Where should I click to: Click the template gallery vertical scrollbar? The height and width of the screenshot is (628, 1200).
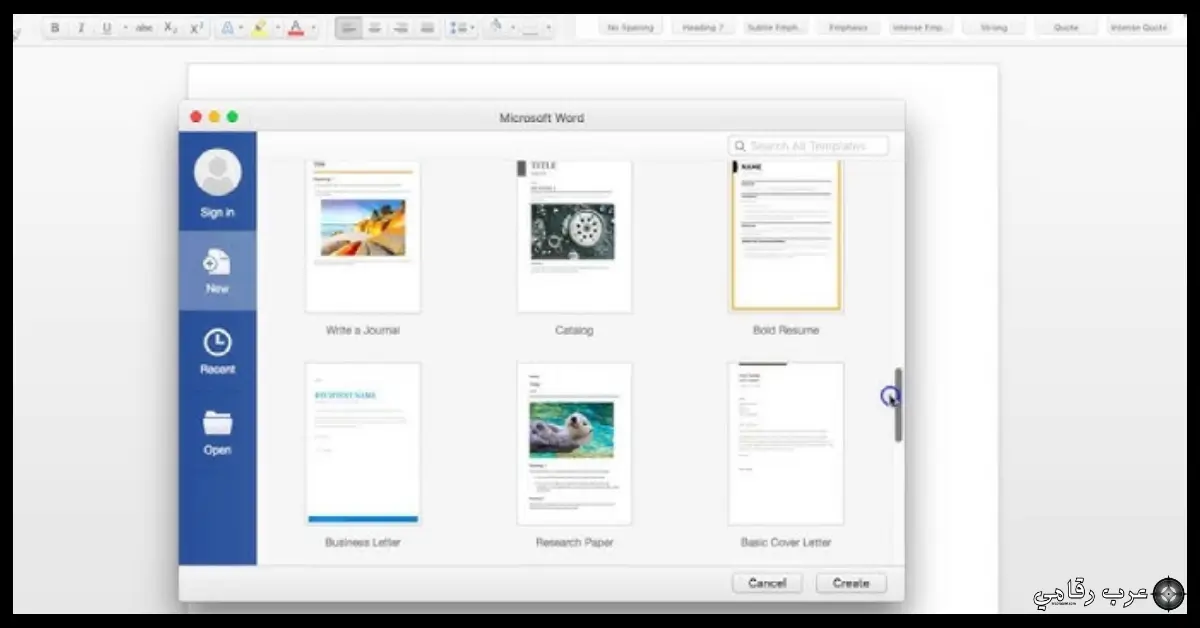click(x=898, y=405)
